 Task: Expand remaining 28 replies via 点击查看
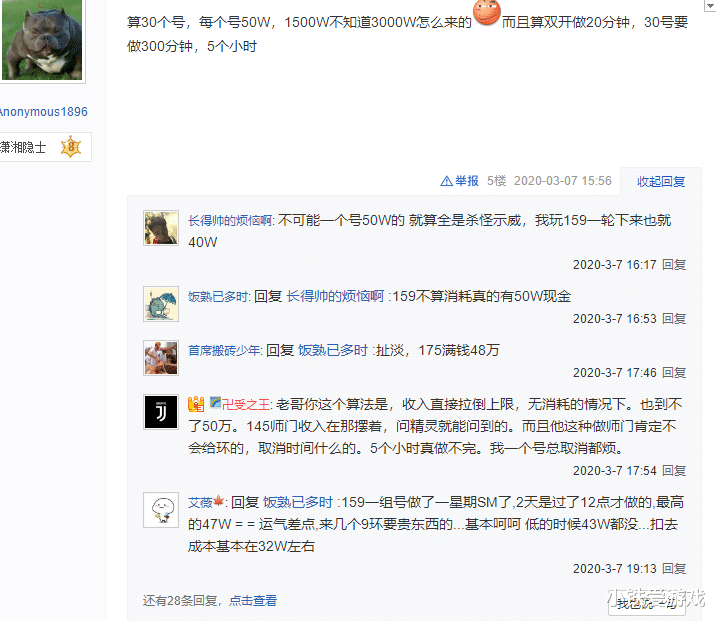coord(253,600)
